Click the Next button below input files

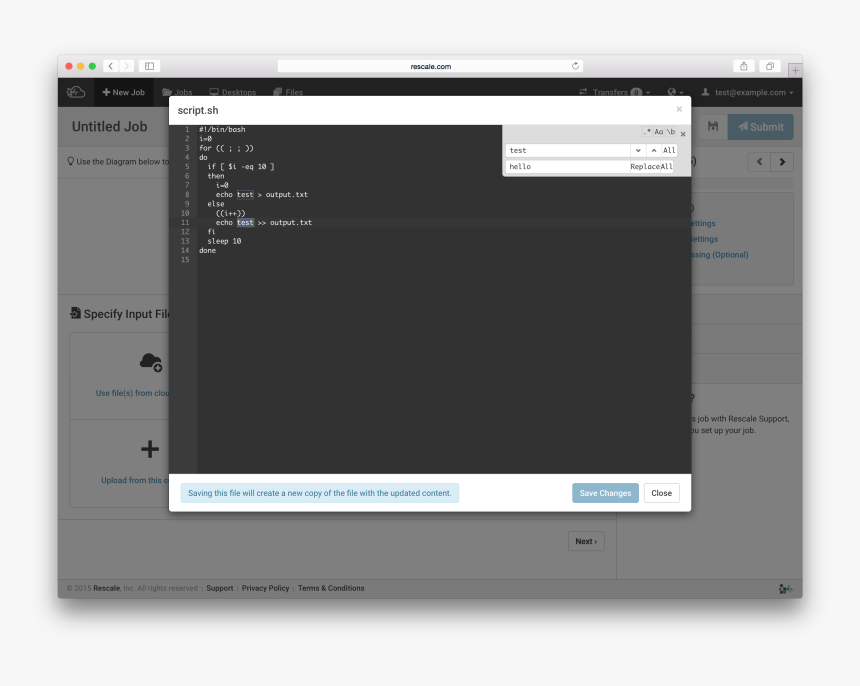(x=586, y=541)
